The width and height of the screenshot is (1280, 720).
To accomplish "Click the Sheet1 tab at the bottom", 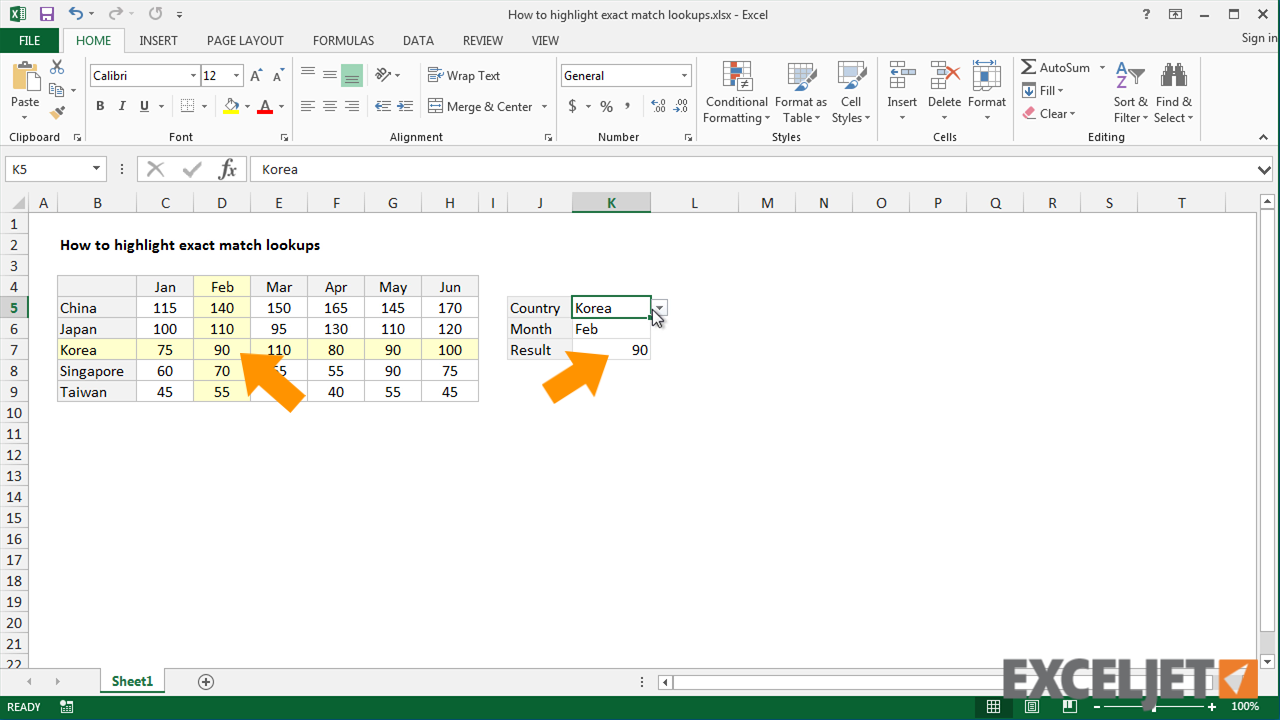I will [x=131, y=681].
